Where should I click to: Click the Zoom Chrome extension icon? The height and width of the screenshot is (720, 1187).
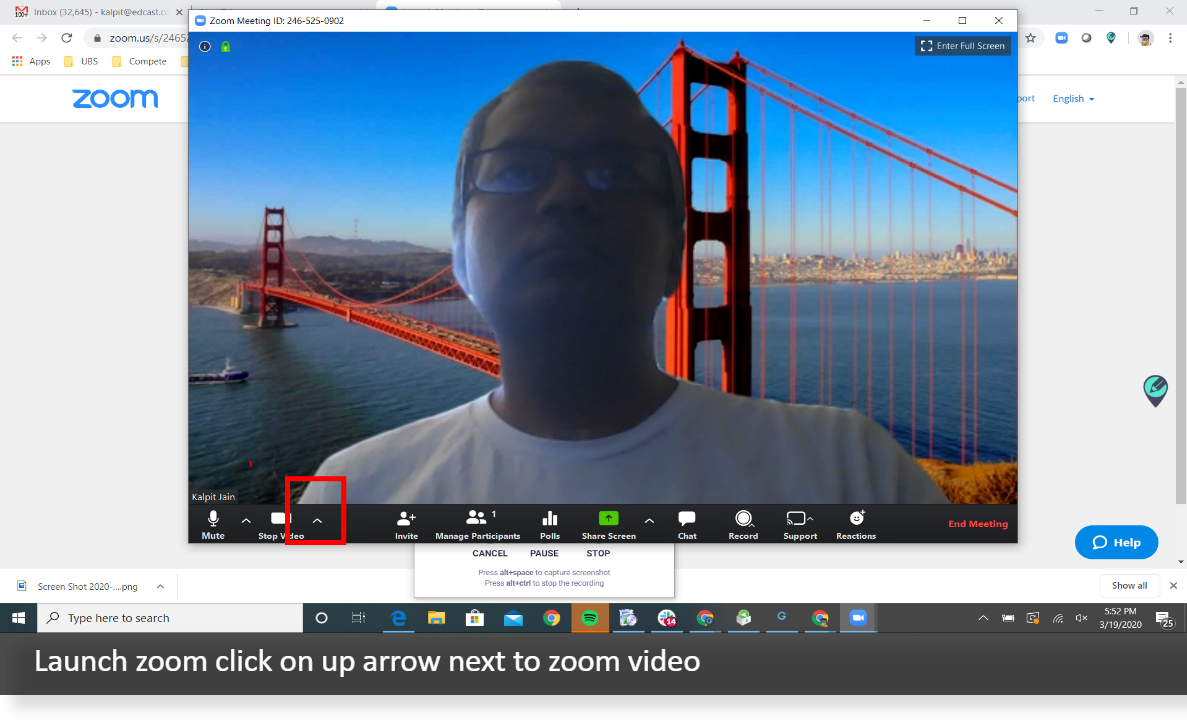click(x=1061, y=38)
